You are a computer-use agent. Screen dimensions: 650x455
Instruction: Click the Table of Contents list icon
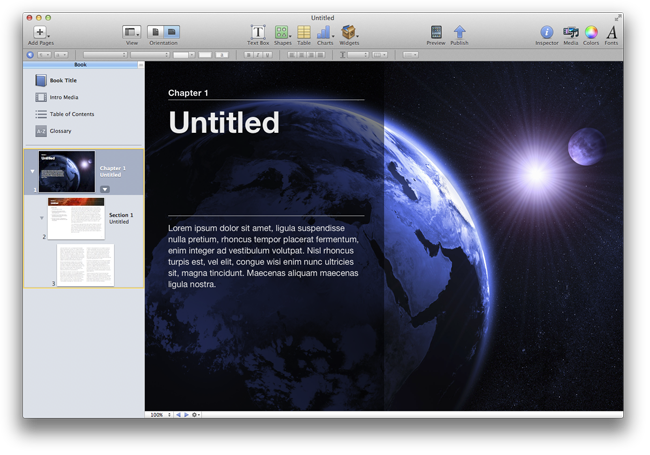click(x=41, y=114)
